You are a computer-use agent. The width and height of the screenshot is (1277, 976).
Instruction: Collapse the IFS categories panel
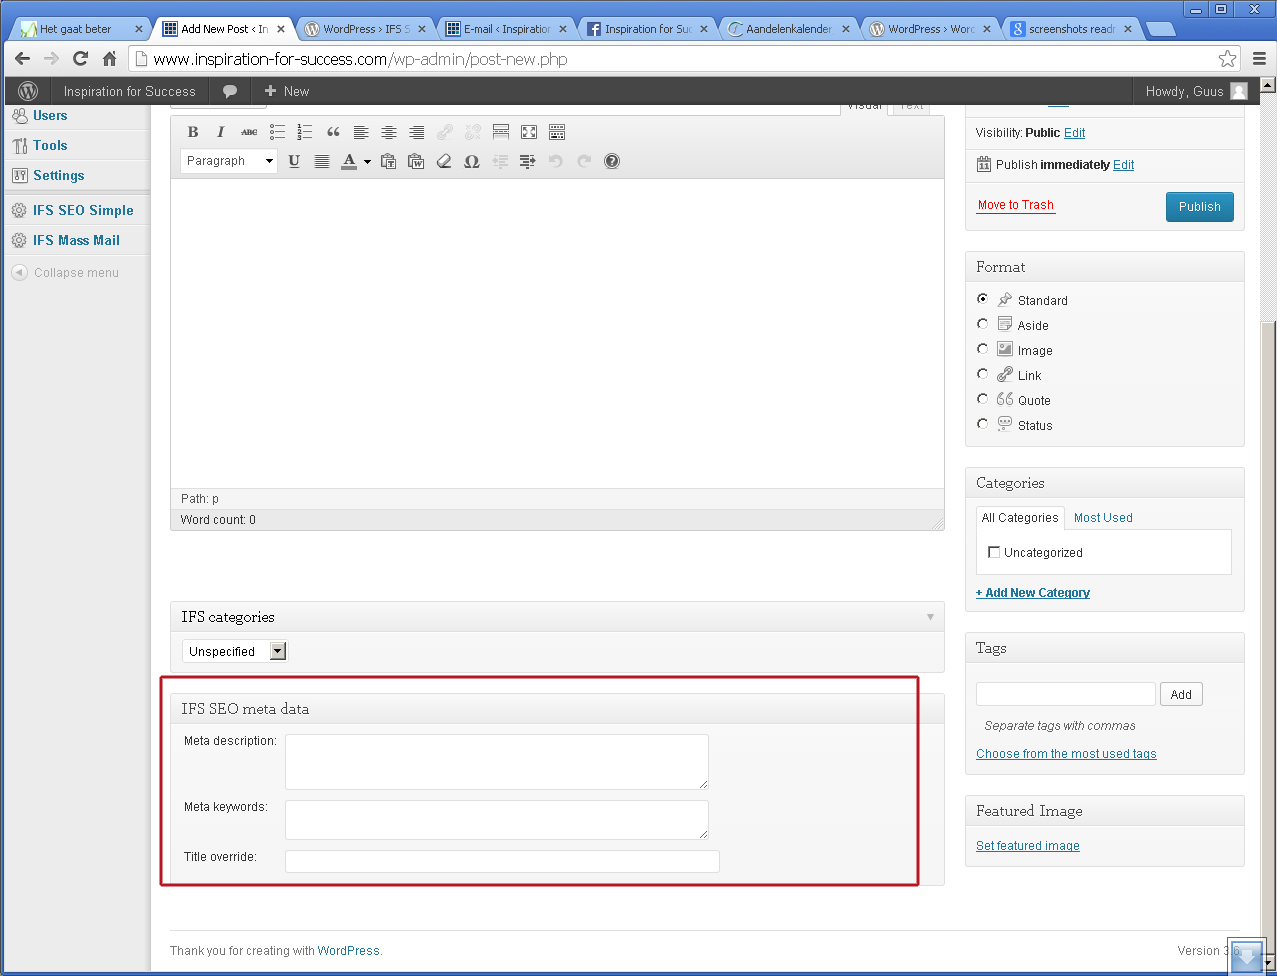pyautogui.click(x=930, y=617)
